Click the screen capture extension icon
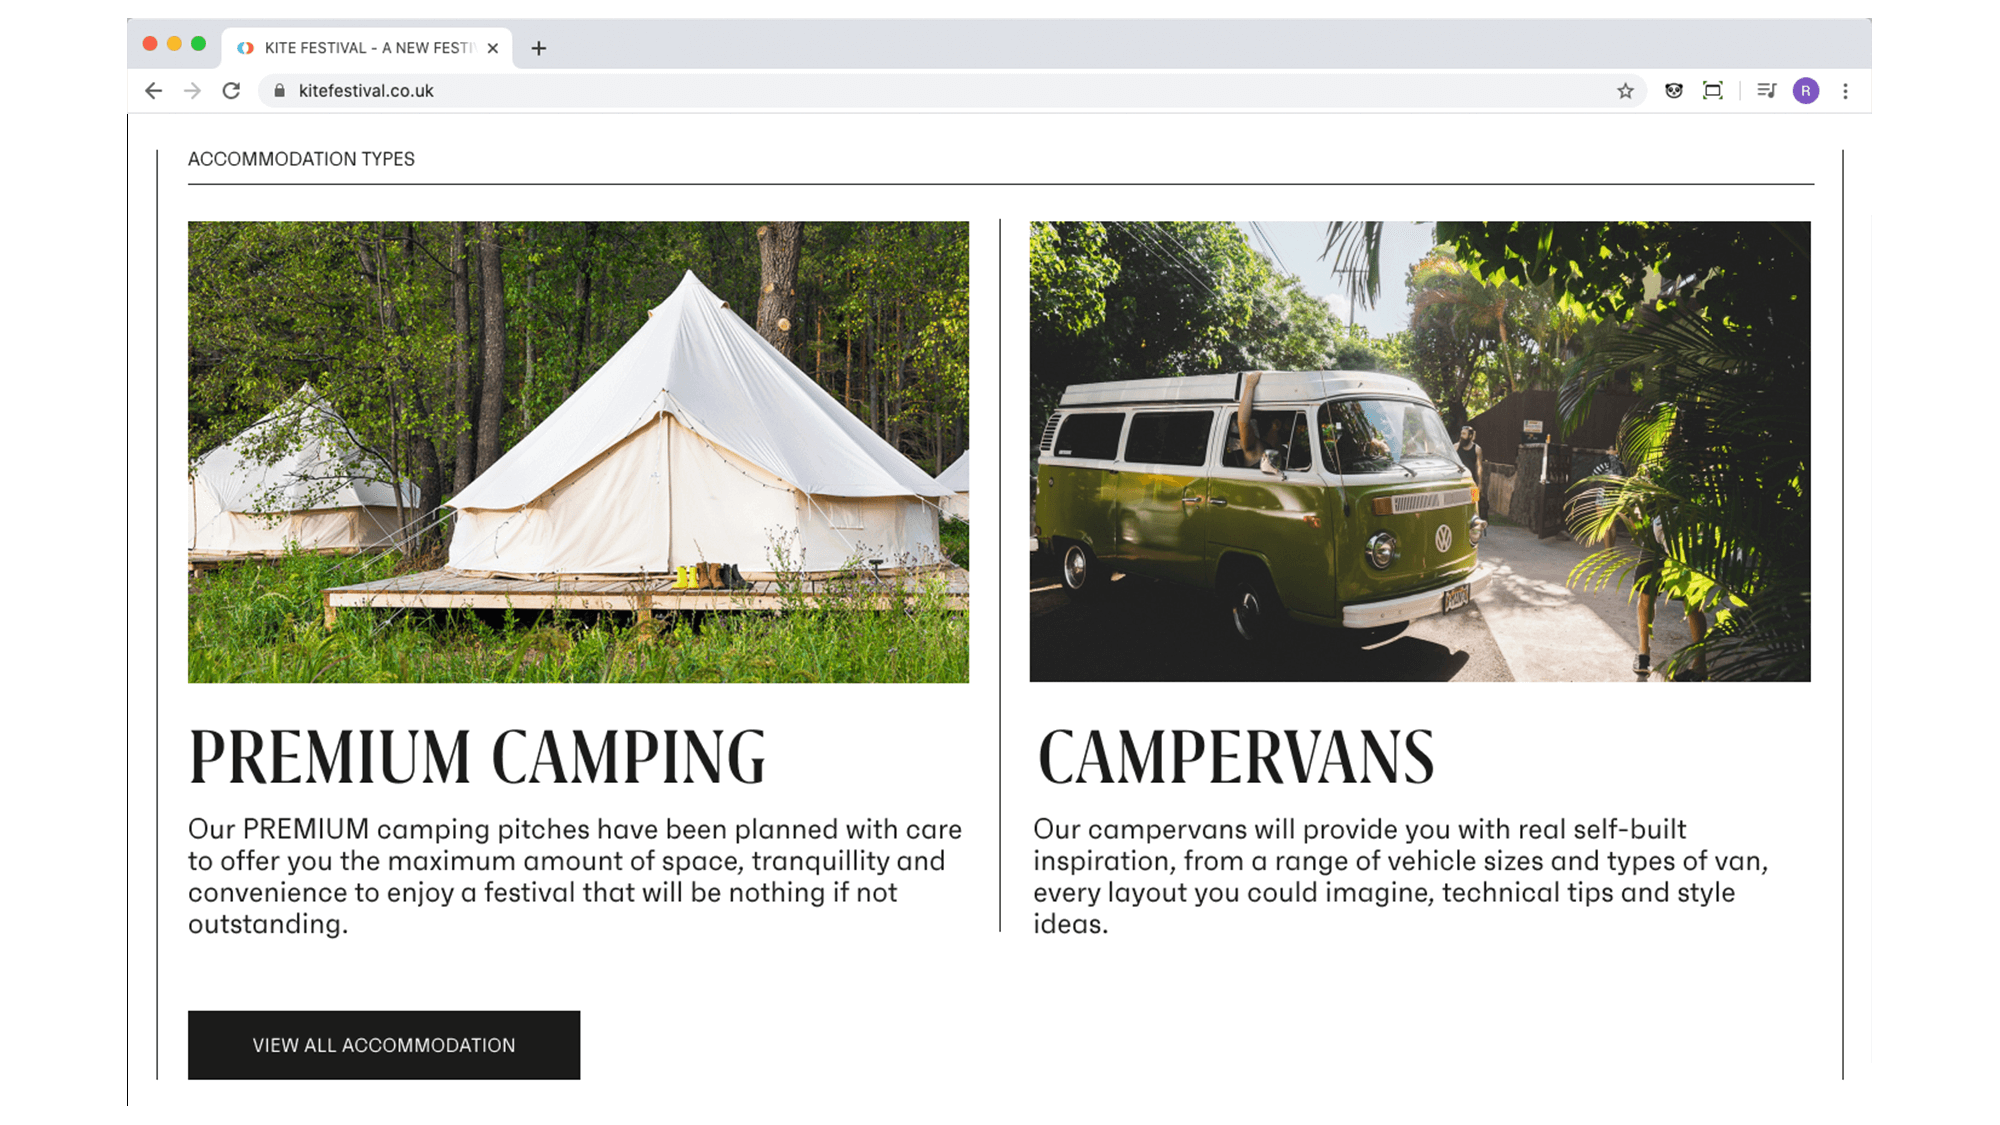2000x1125 pixels. point(1713,91)
